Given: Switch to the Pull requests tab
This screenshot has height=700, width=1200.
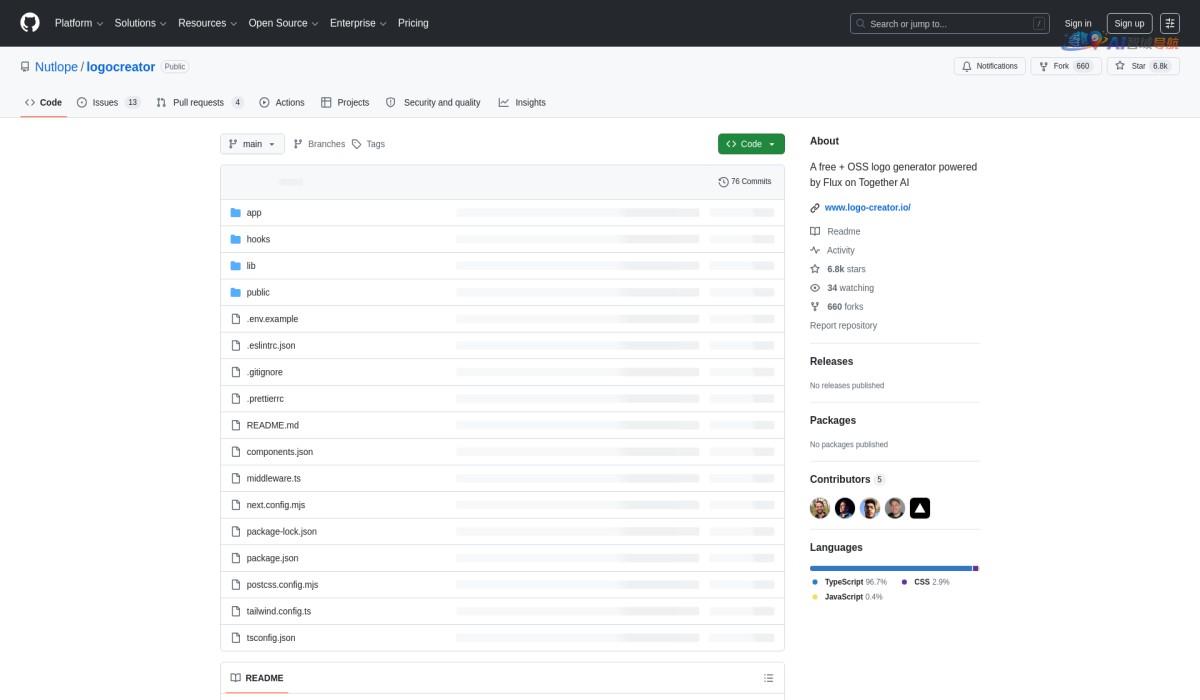Looking at the screenshot, I should click(199, 102).
